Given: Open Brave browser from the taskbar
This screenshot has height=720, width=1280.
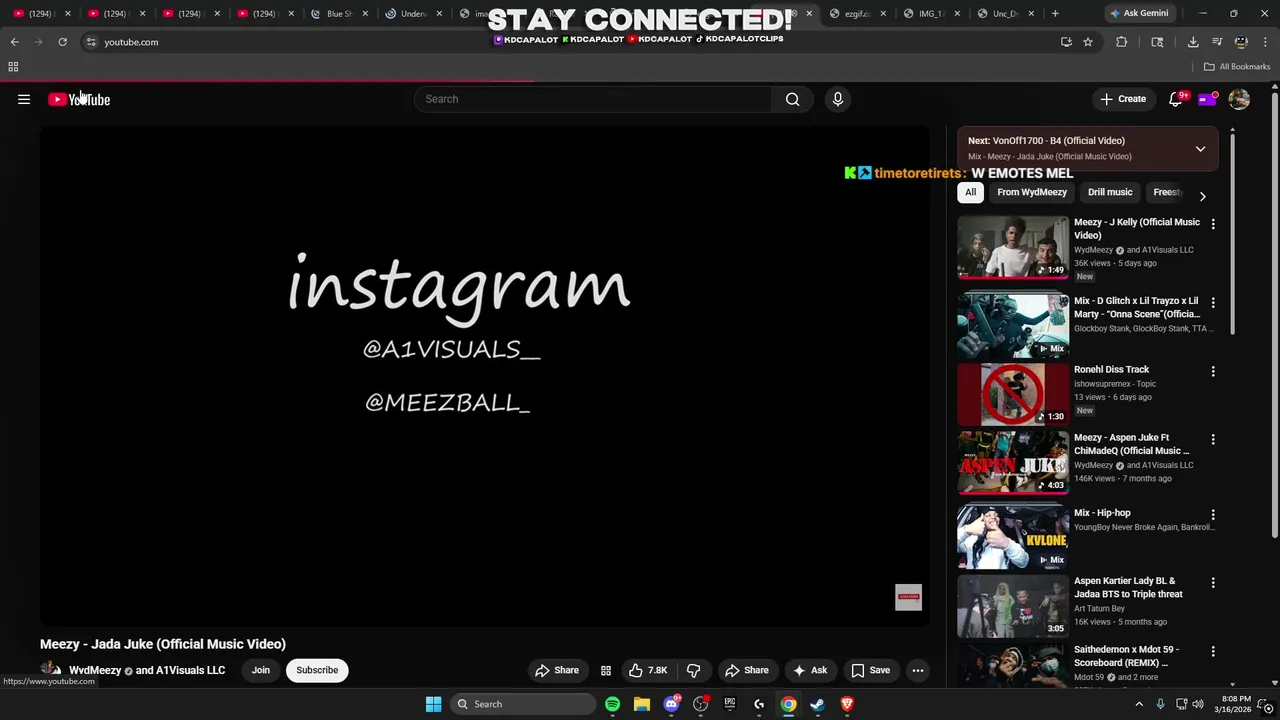Looking at the screenshot, I should [847, 704].
